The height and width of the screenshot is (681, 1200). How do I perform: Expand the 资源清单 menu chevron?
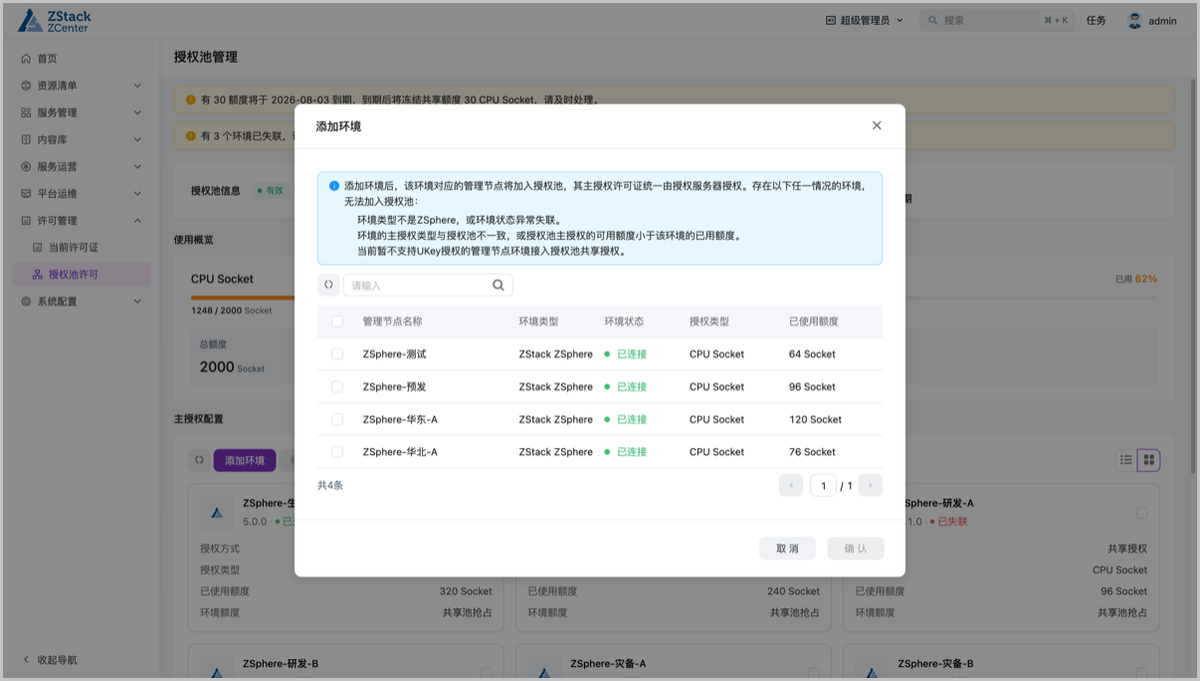pyautogui.click(x=137, y=86)
